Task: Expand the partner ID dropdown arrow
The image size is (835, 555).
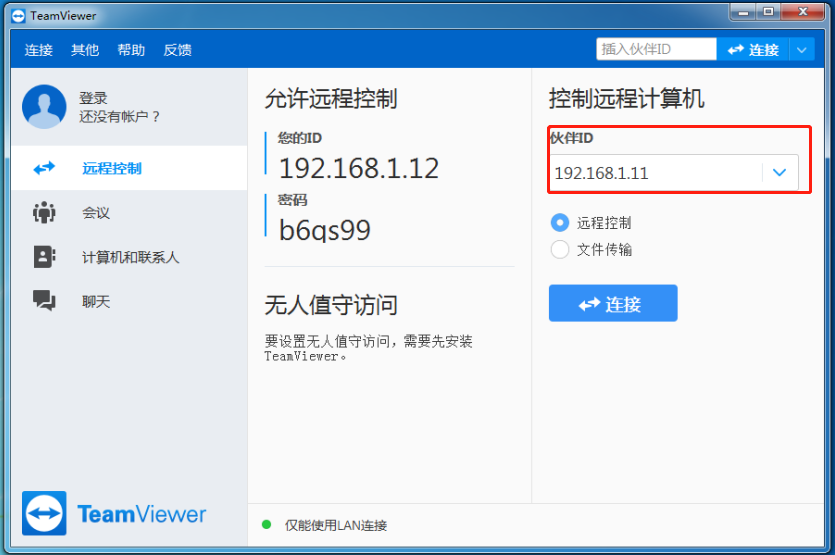Action: 780,173
